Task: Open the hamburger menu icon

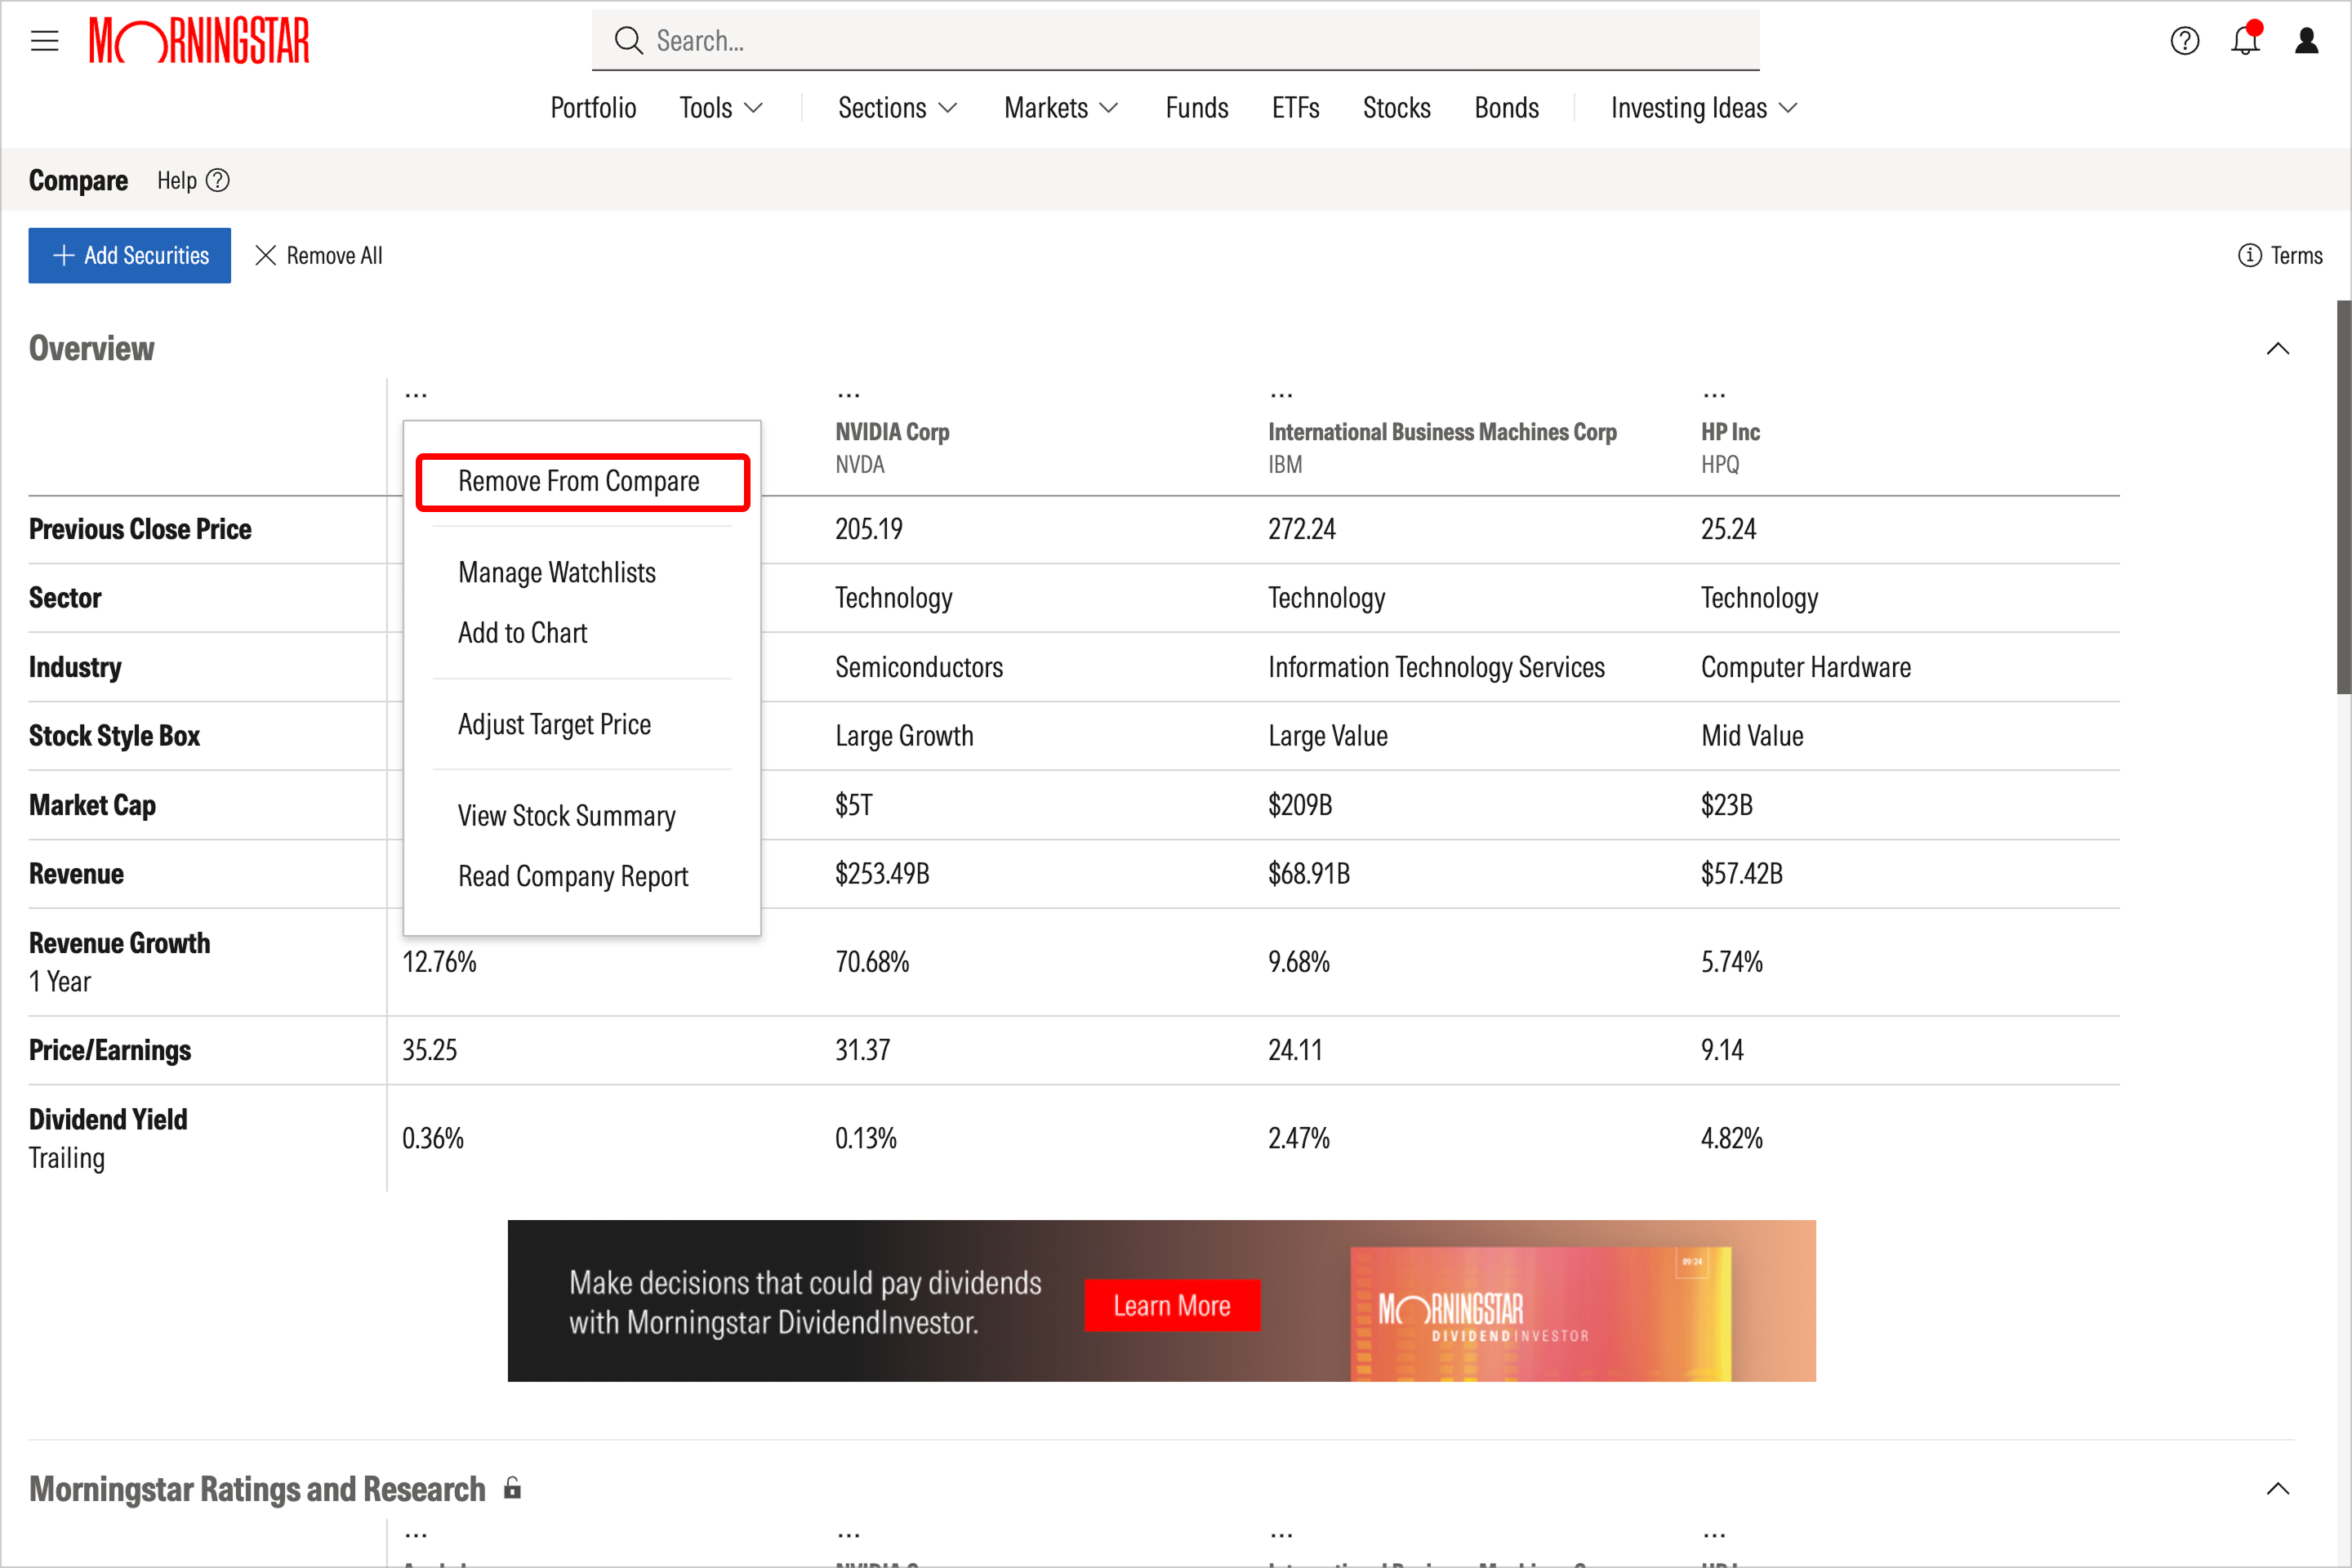Action: 44,41
